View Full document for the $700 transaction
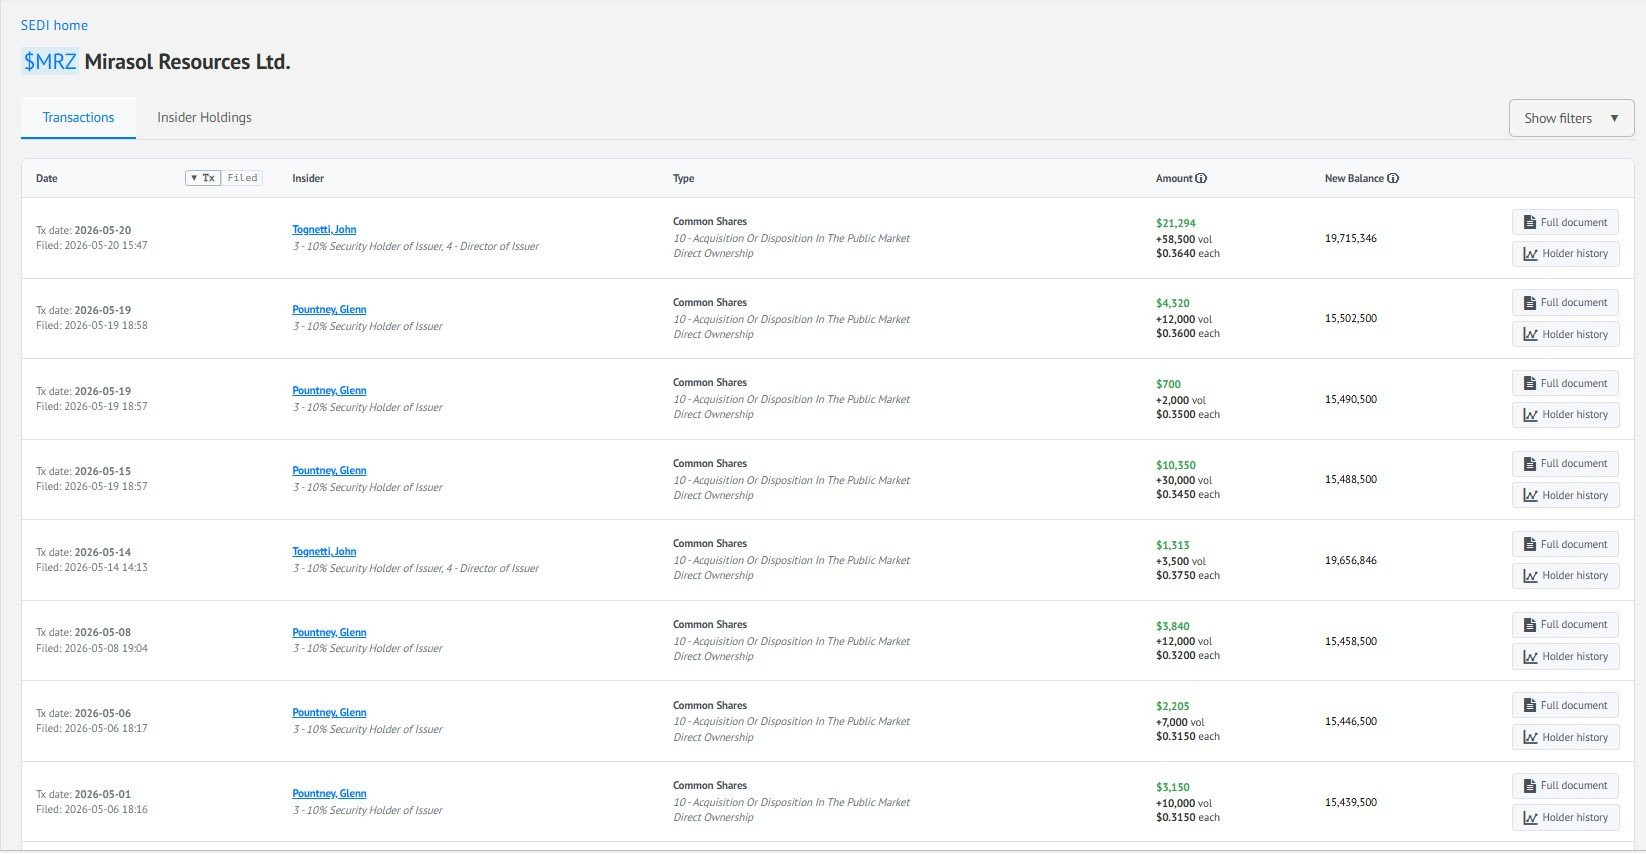Screen dimensions: 1646x854 1565,383
